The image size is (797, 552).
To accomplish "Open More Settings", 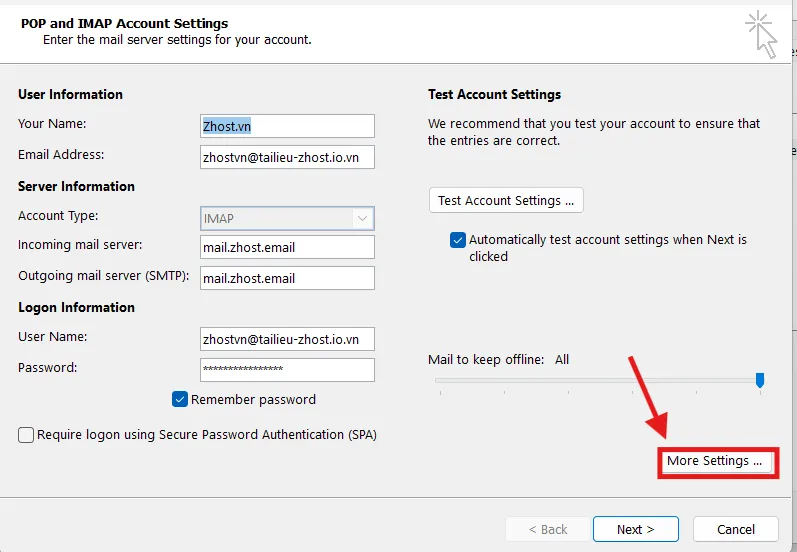I will click(714, 461).
